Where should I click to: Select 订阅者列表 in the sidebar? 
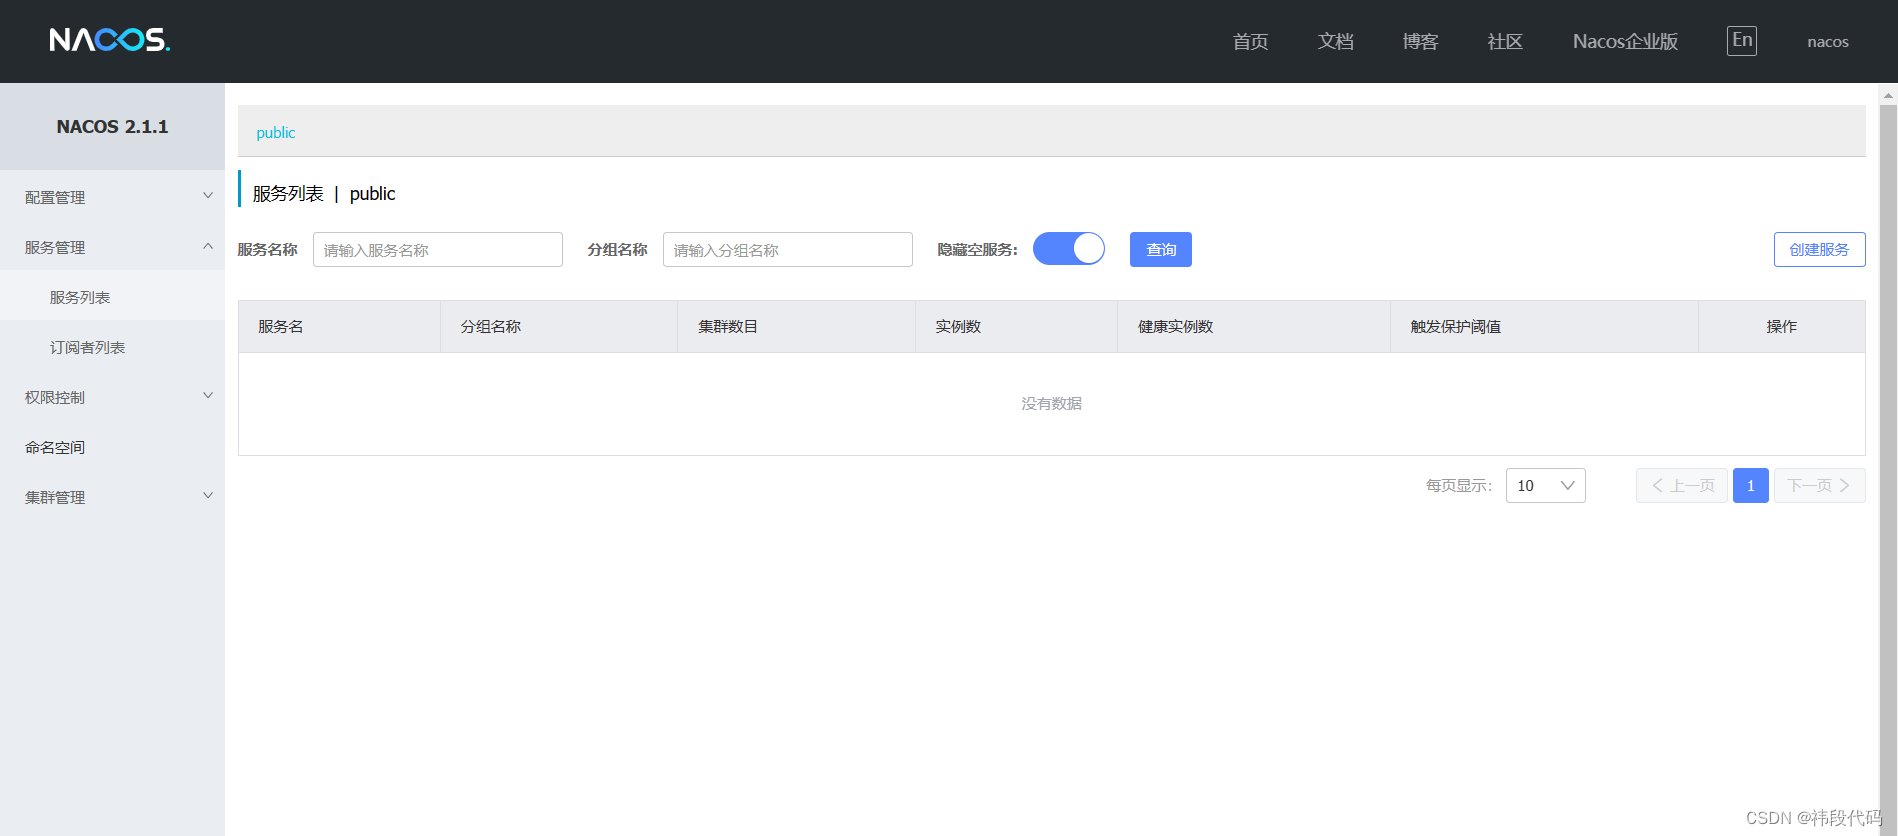112,347
